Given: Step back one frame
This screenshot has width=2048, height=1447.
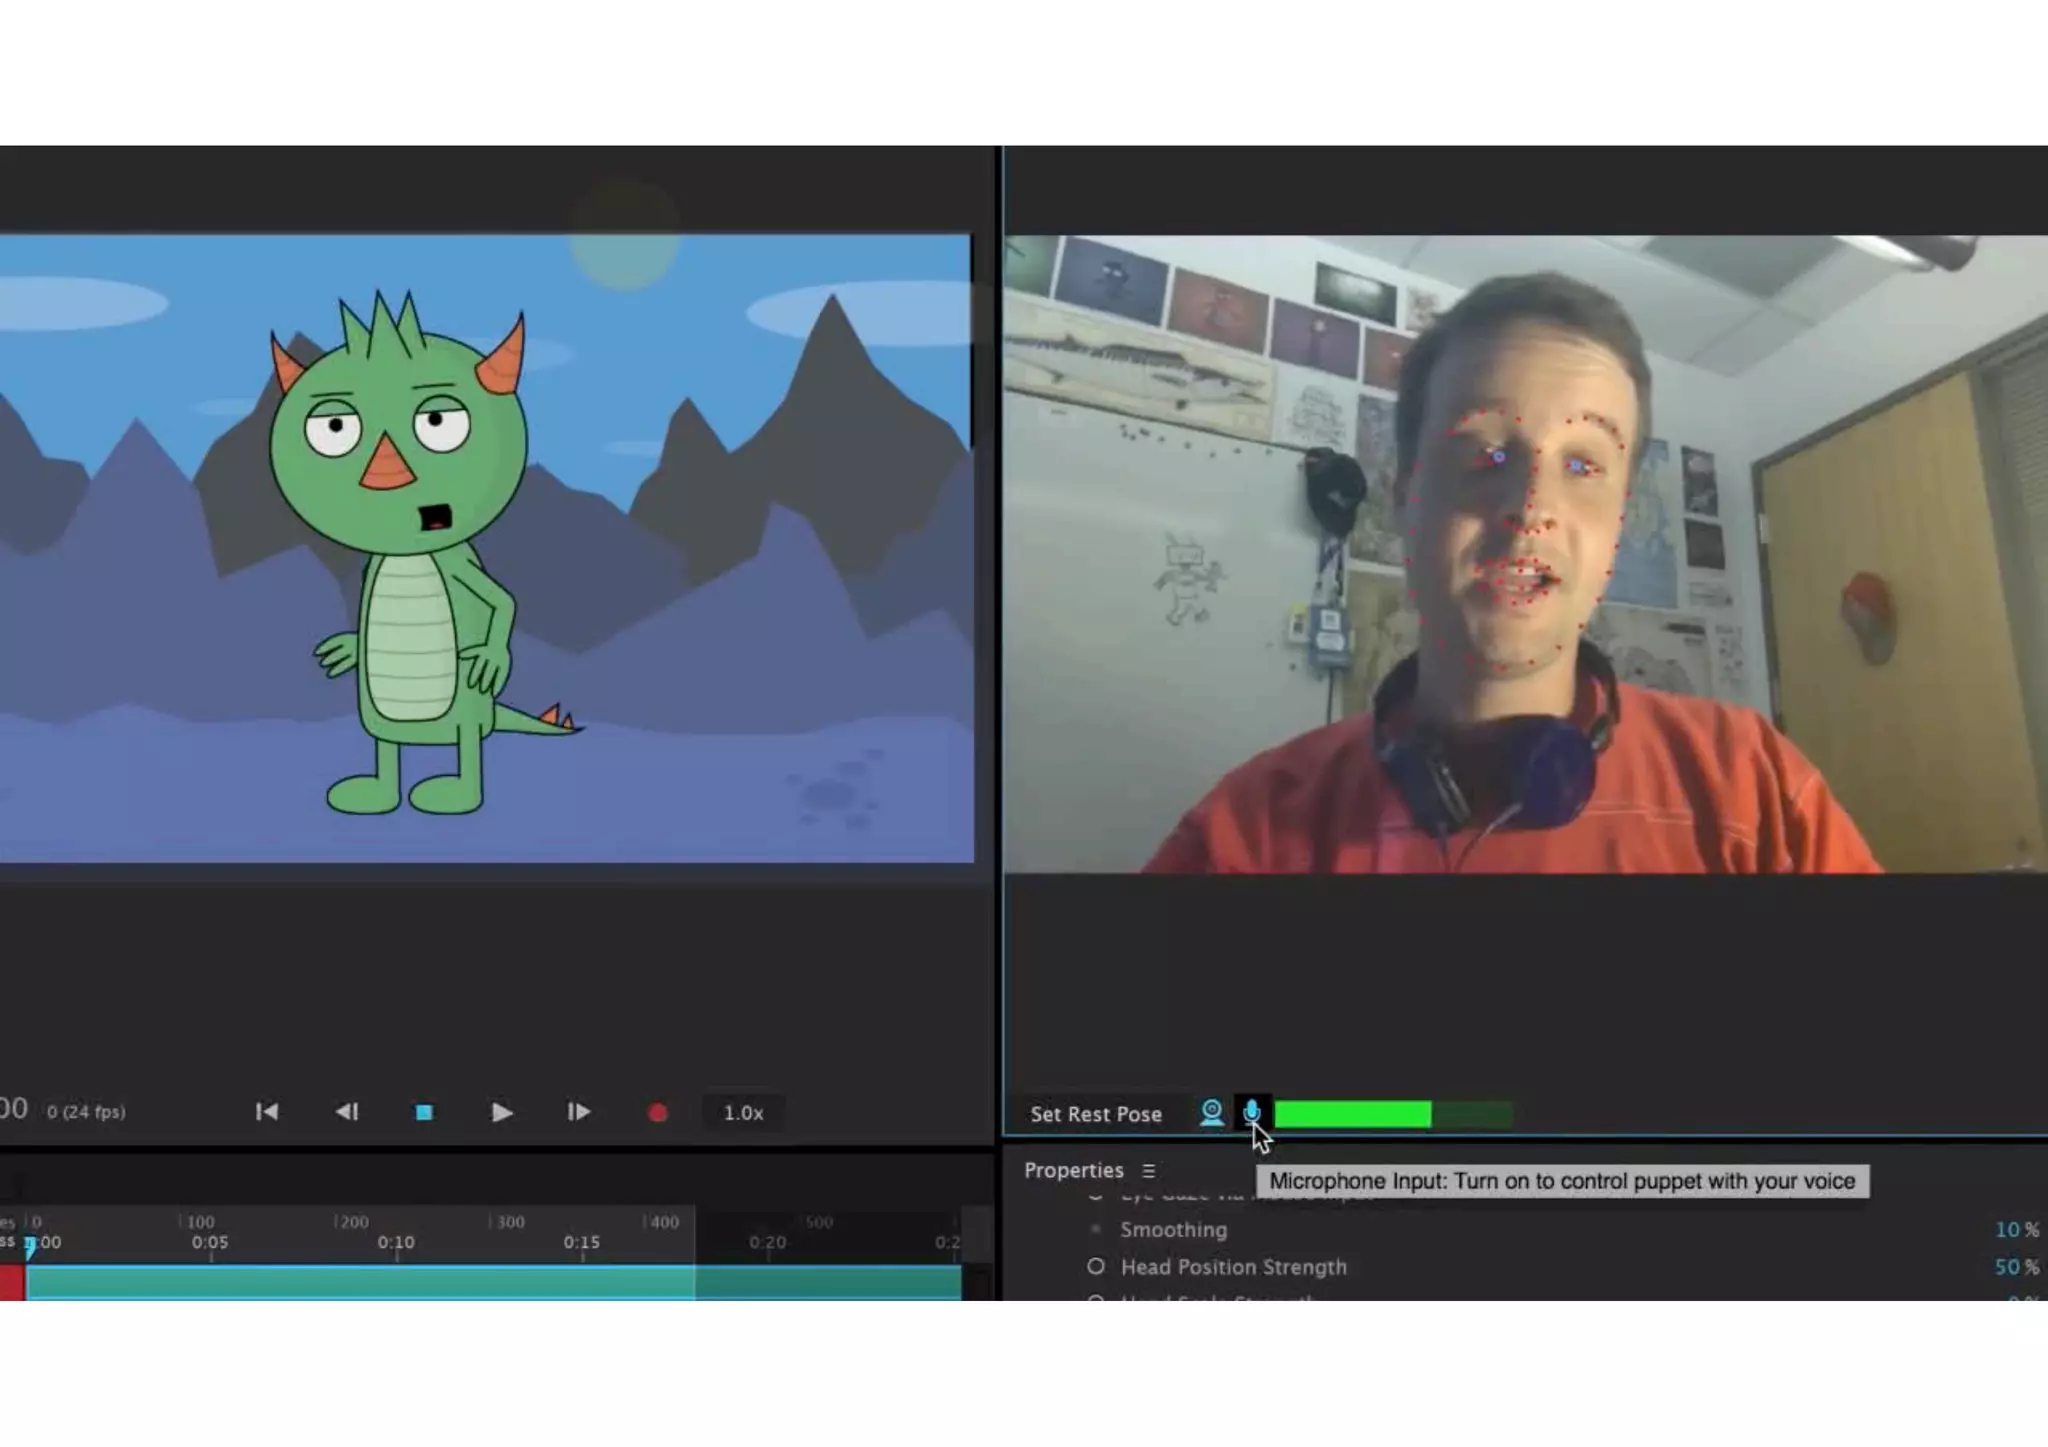Looking at the screenshot, I should click(346, 1112).
